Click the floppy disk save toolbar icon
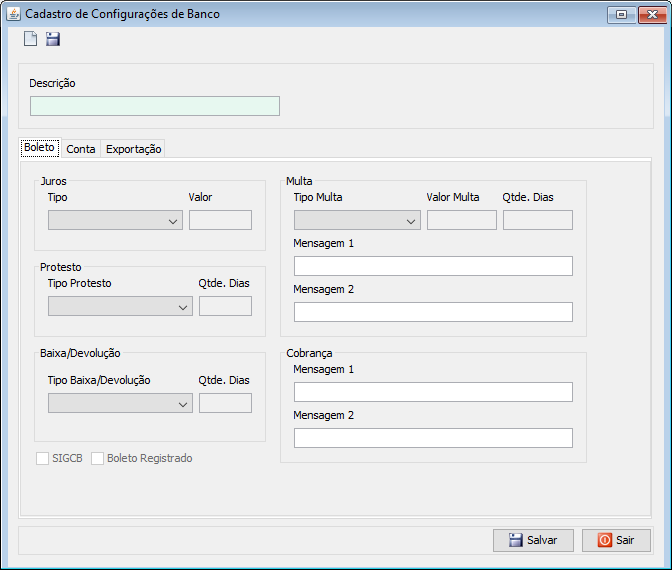Viewport: 672px width, 570px height. [x=53, y=39]
